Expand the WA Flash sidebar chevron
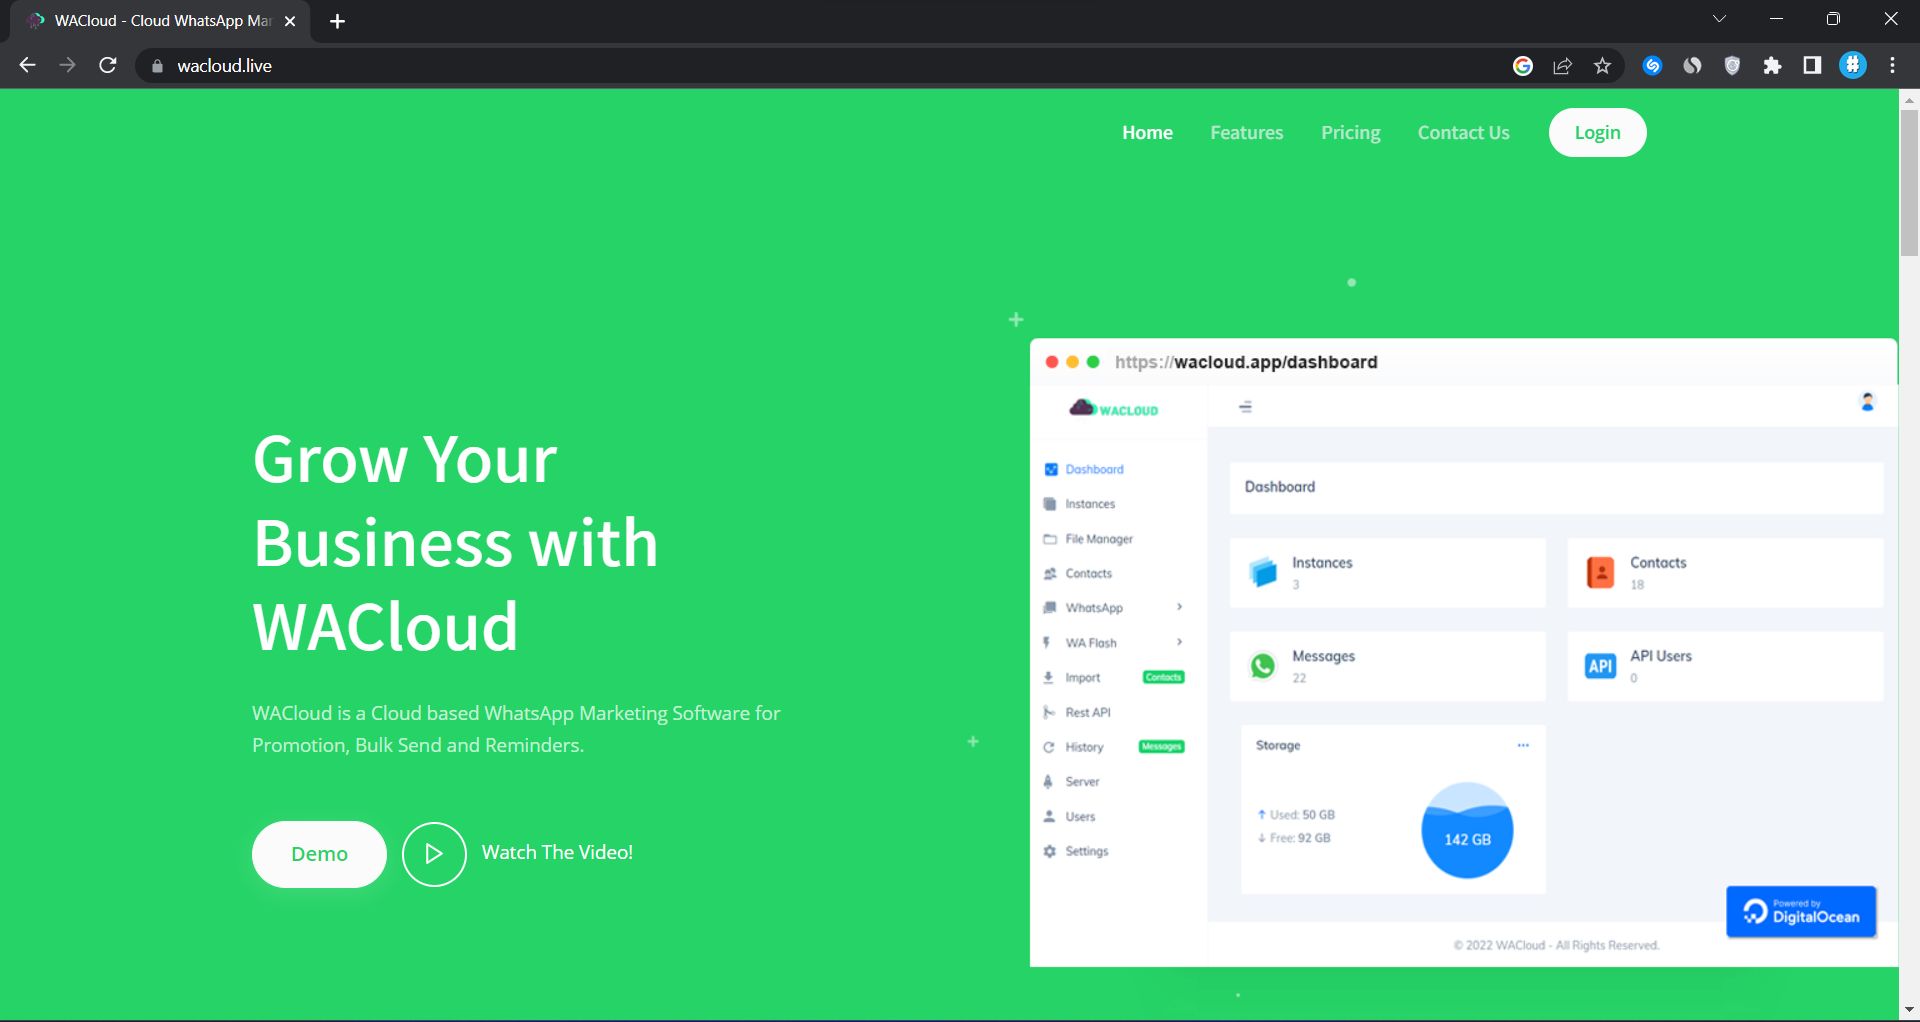Viewport: 1920px width, 1022px height. pos(1180,642)
